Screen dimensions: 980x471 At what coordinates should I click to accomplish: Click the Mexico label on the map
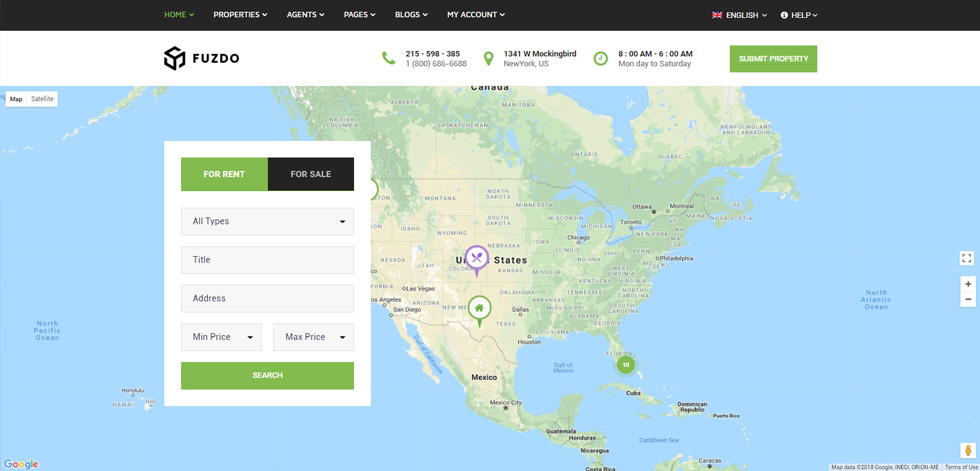point(484,377)
